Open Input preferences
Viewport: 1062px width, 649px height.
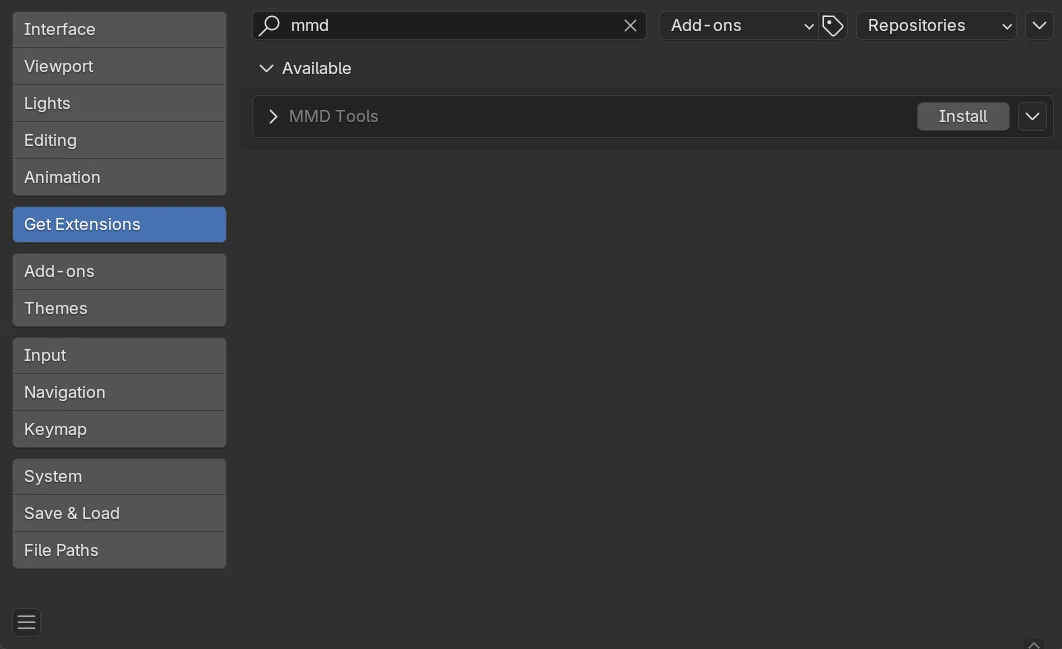[119, 355]
